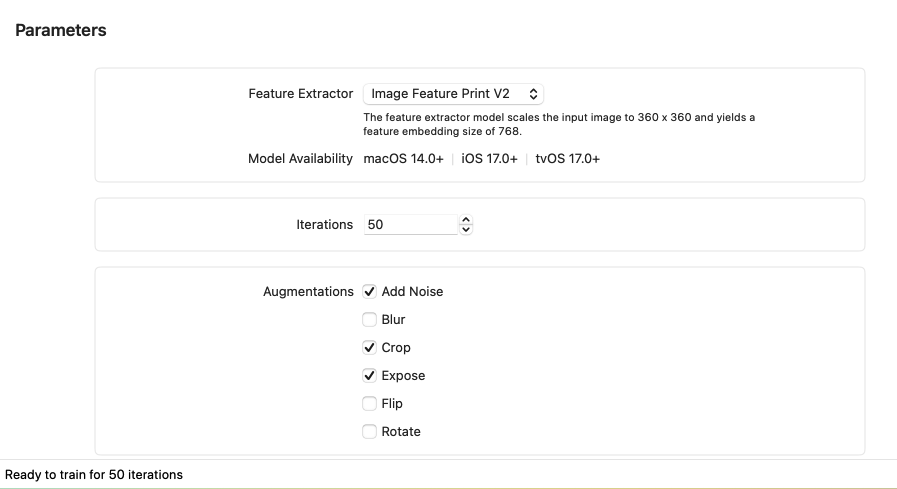Screen dimensions: 897x489
Task: Click the feature extractor description text
Action: [558, 124]
